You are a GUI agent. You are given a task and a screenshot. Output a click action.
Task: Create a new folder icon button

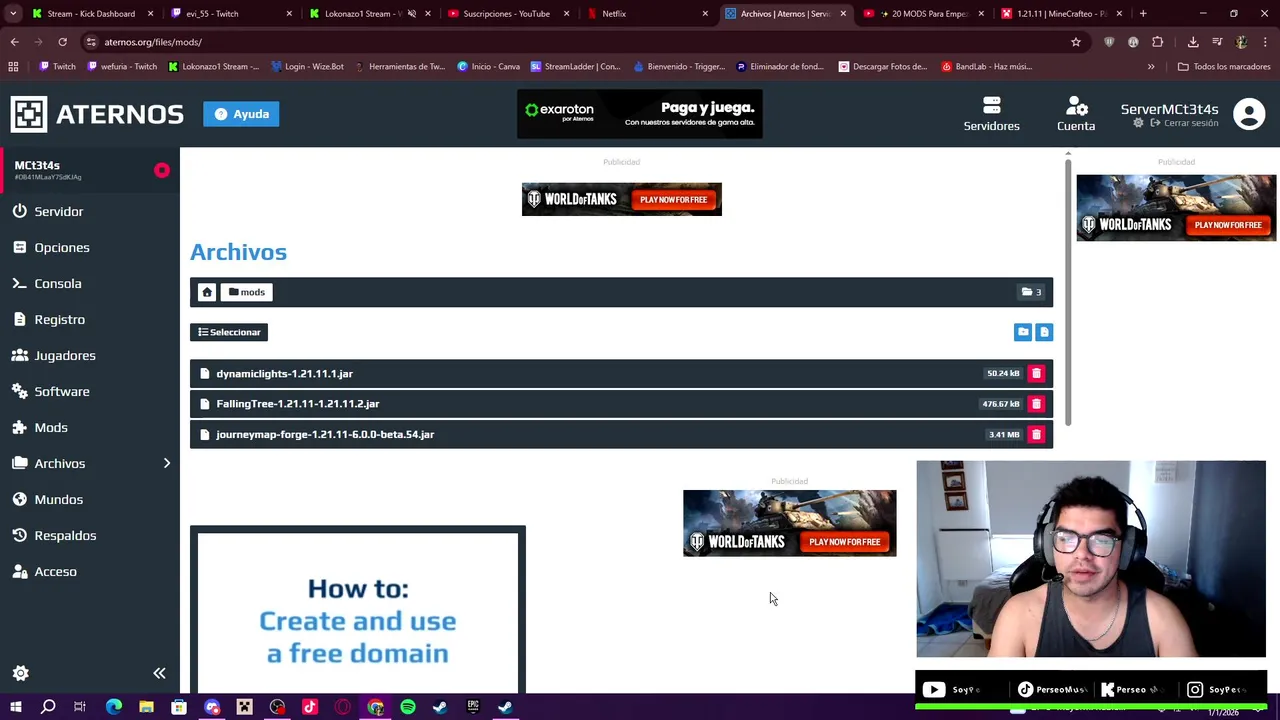[1023, 332]
